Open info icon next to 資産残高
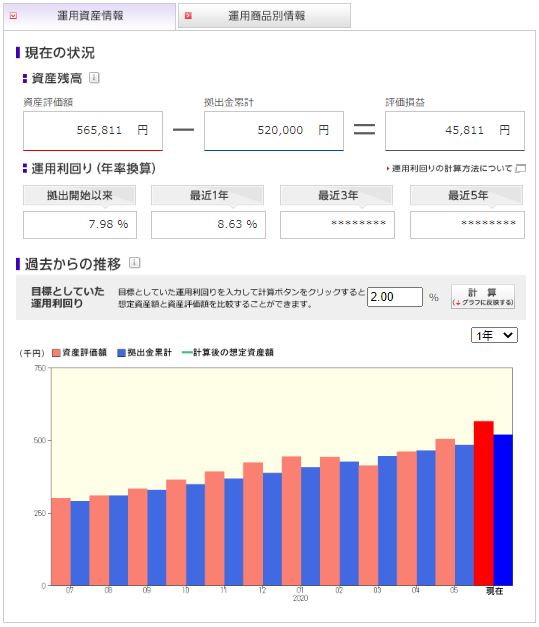539x627 pixels. (94, 77)
